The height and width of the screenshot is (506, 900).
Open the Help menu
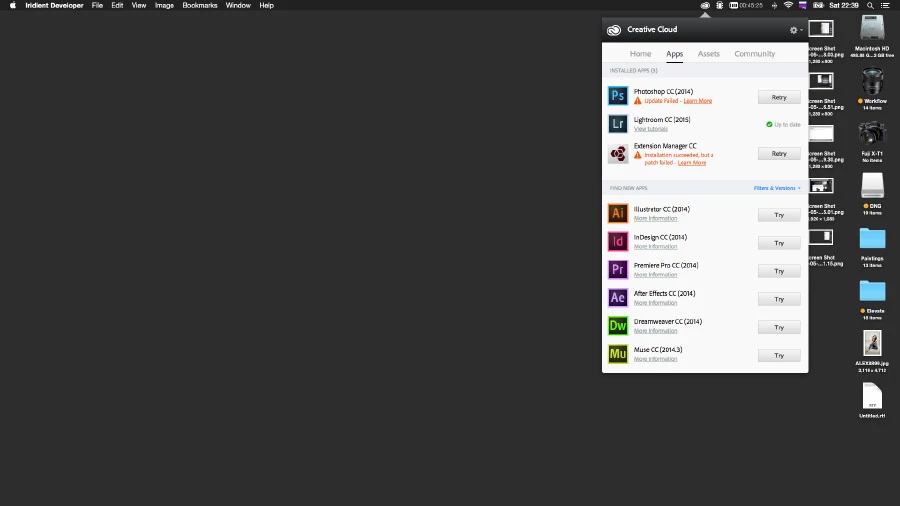click(x=266, y=5)
